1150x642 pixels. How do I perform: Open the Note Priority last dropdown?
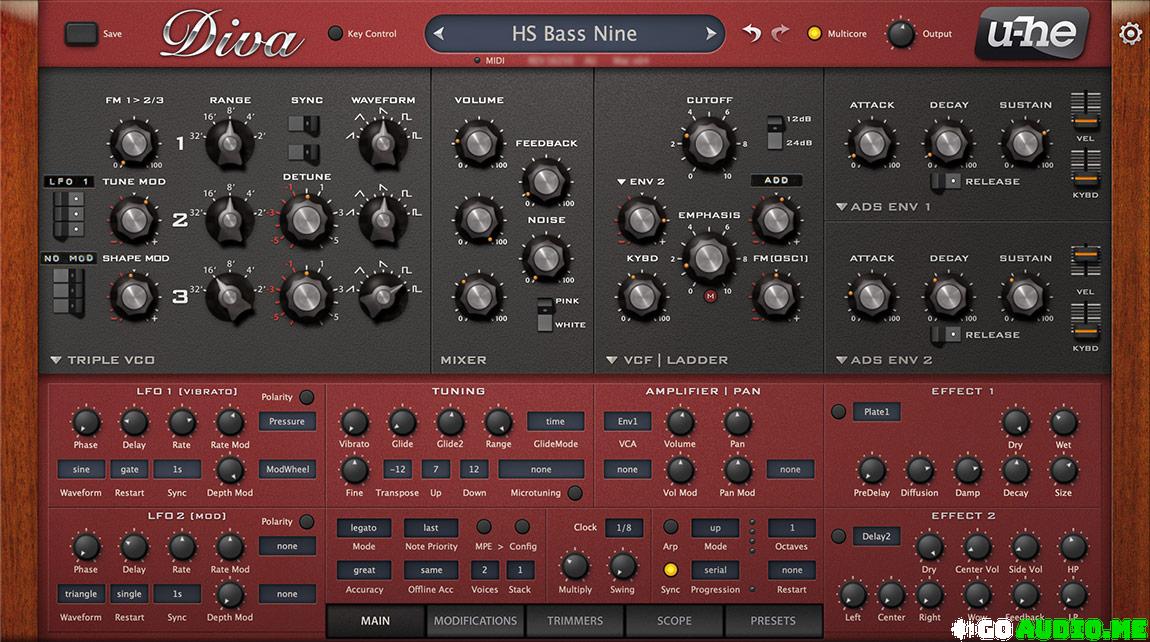point(431,528)
